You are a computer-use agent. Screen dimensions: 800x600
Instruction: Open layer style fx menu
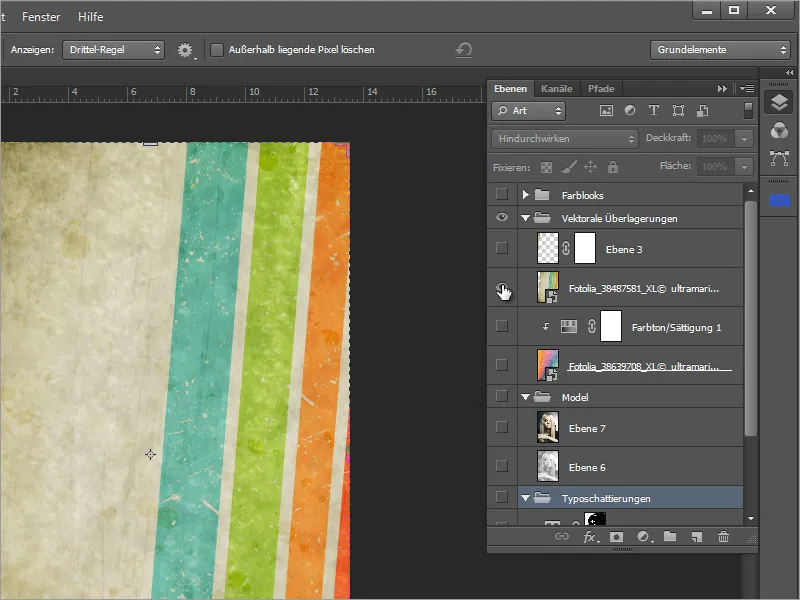(x=590, y=537)
